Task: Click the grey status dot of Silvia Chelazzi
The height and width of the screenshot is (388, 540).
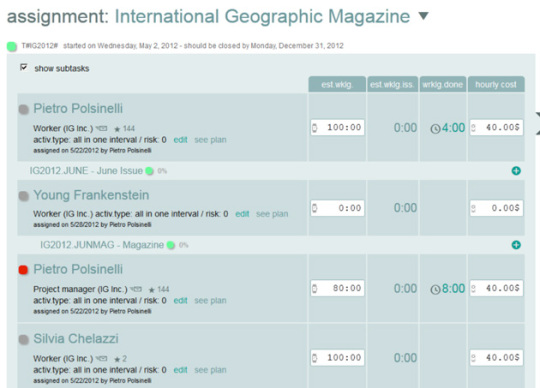Action: click(x=23, y=339)
